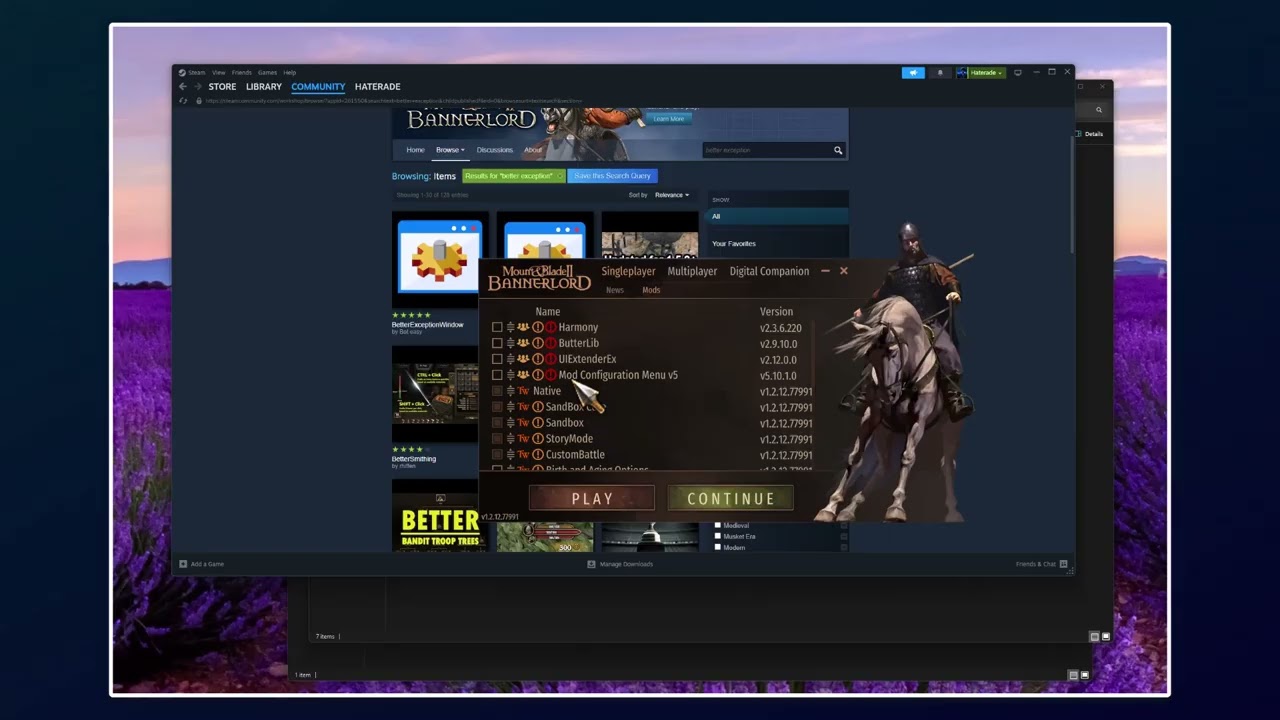This screenshot has width=1280, height=720.
Task: Click the Steam page reload icon
Action: click(x=183, y=101)
